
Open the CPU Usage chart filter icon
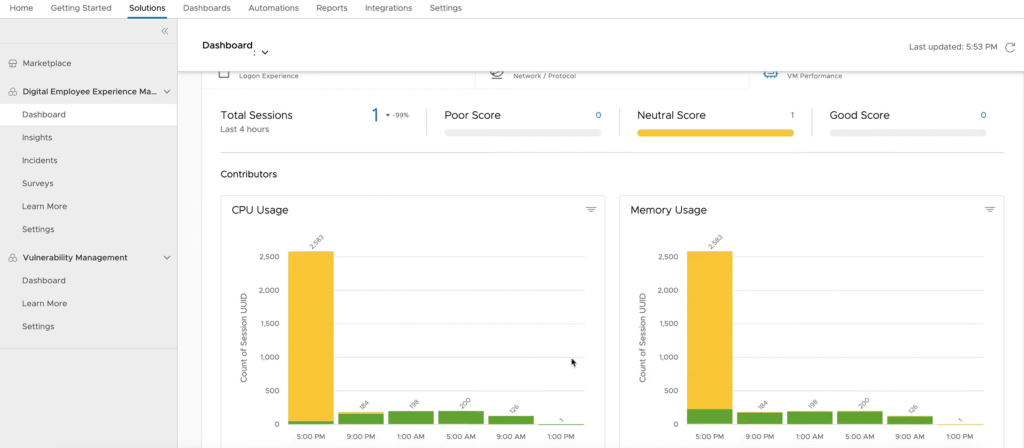(x=591, y=210)
